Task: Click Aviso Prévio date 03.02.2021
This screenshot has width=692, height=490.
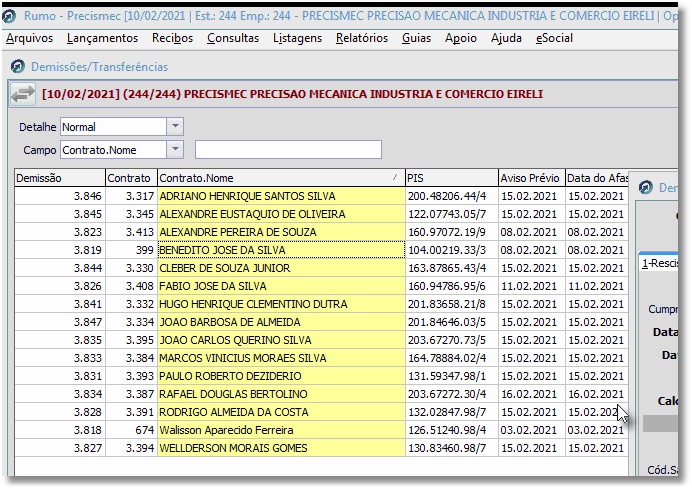Action: [x=529, y=430]
